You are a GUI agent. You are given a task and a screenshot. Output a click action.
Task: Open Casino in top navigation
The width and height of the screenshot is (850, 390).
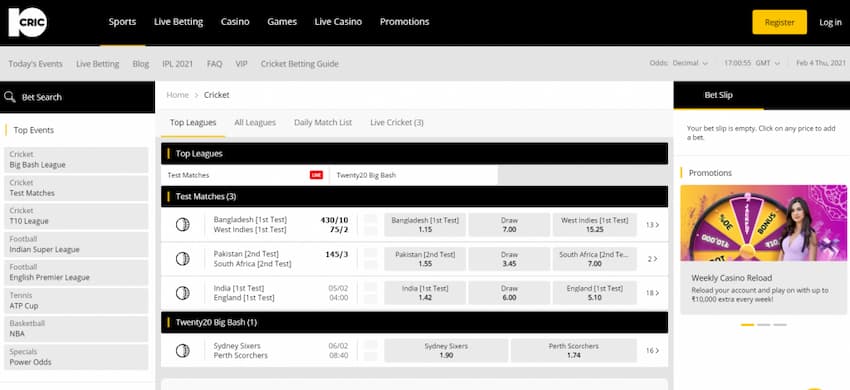pyautogui.click(x=235, y=22)
